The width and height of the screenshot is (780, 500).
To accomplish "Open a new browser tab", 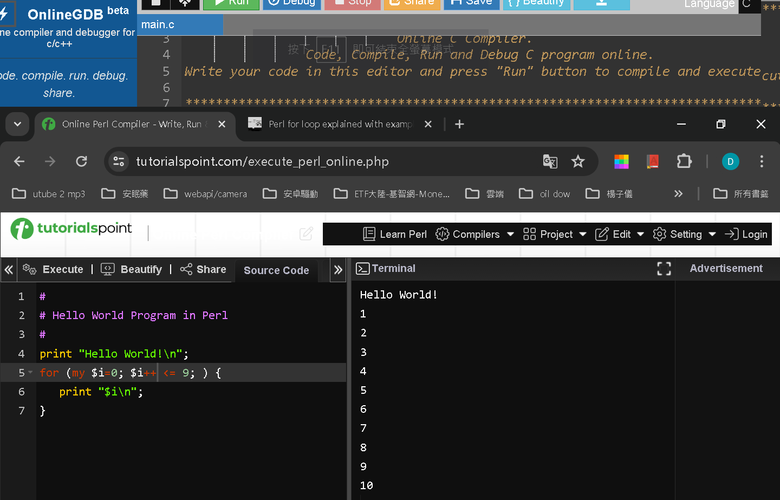I will 459,124.
